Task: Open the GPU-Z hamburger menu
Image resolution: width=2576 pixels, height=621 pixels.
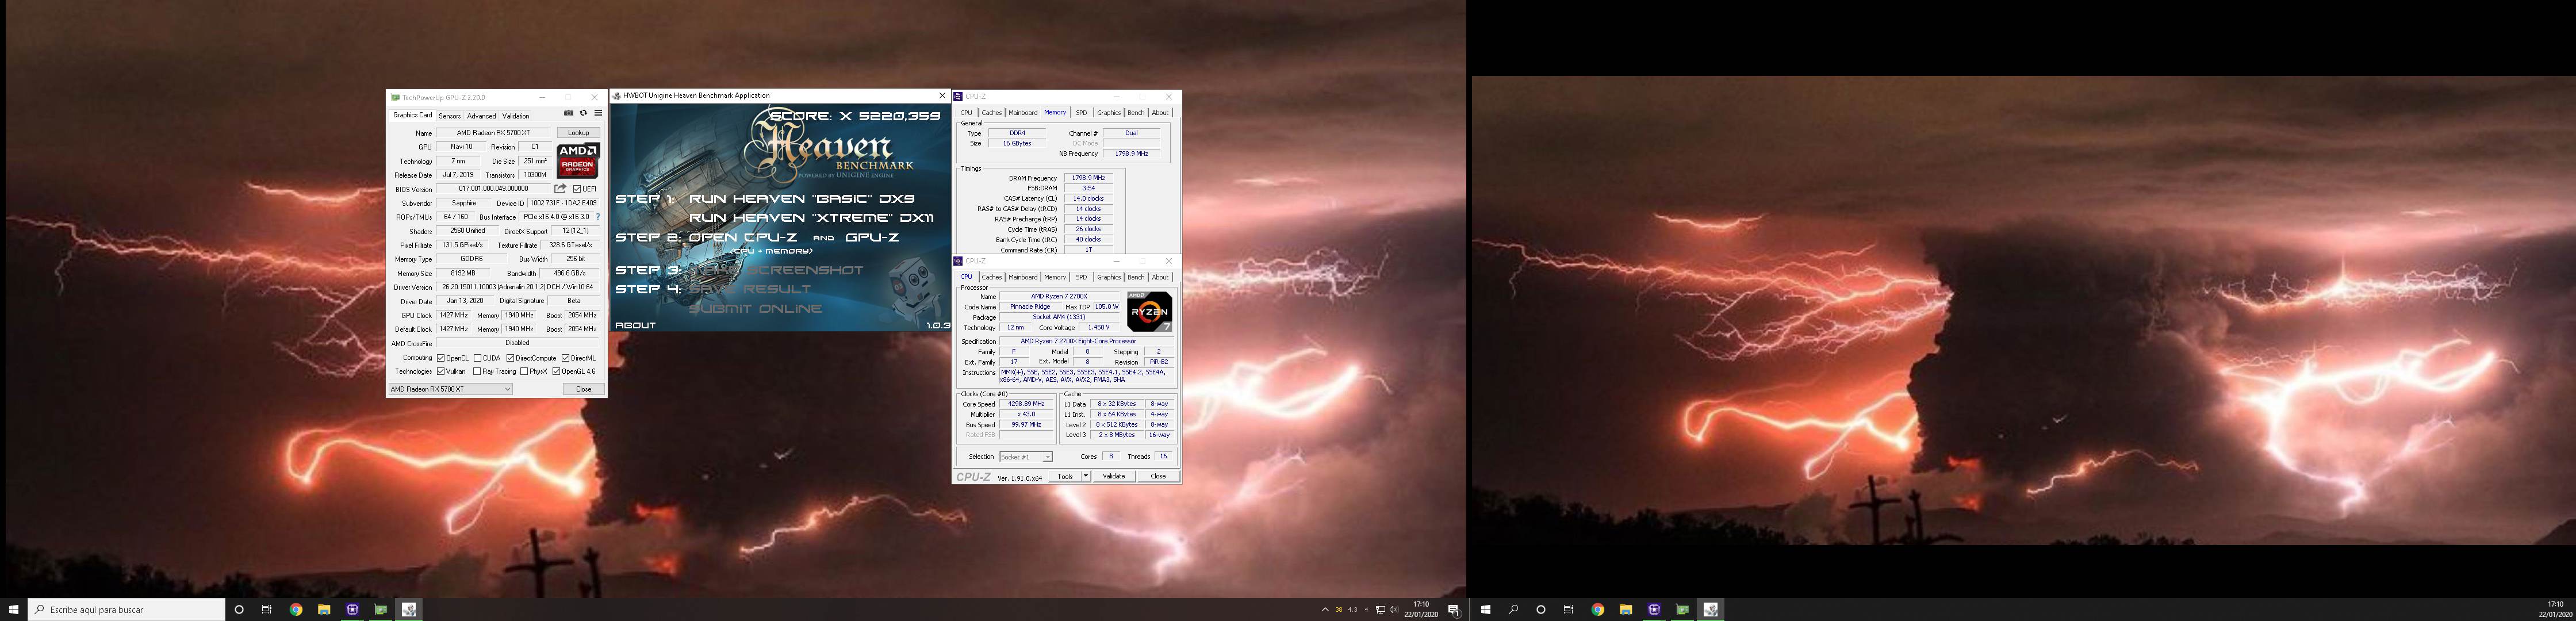Action: [x=598, y=113]
